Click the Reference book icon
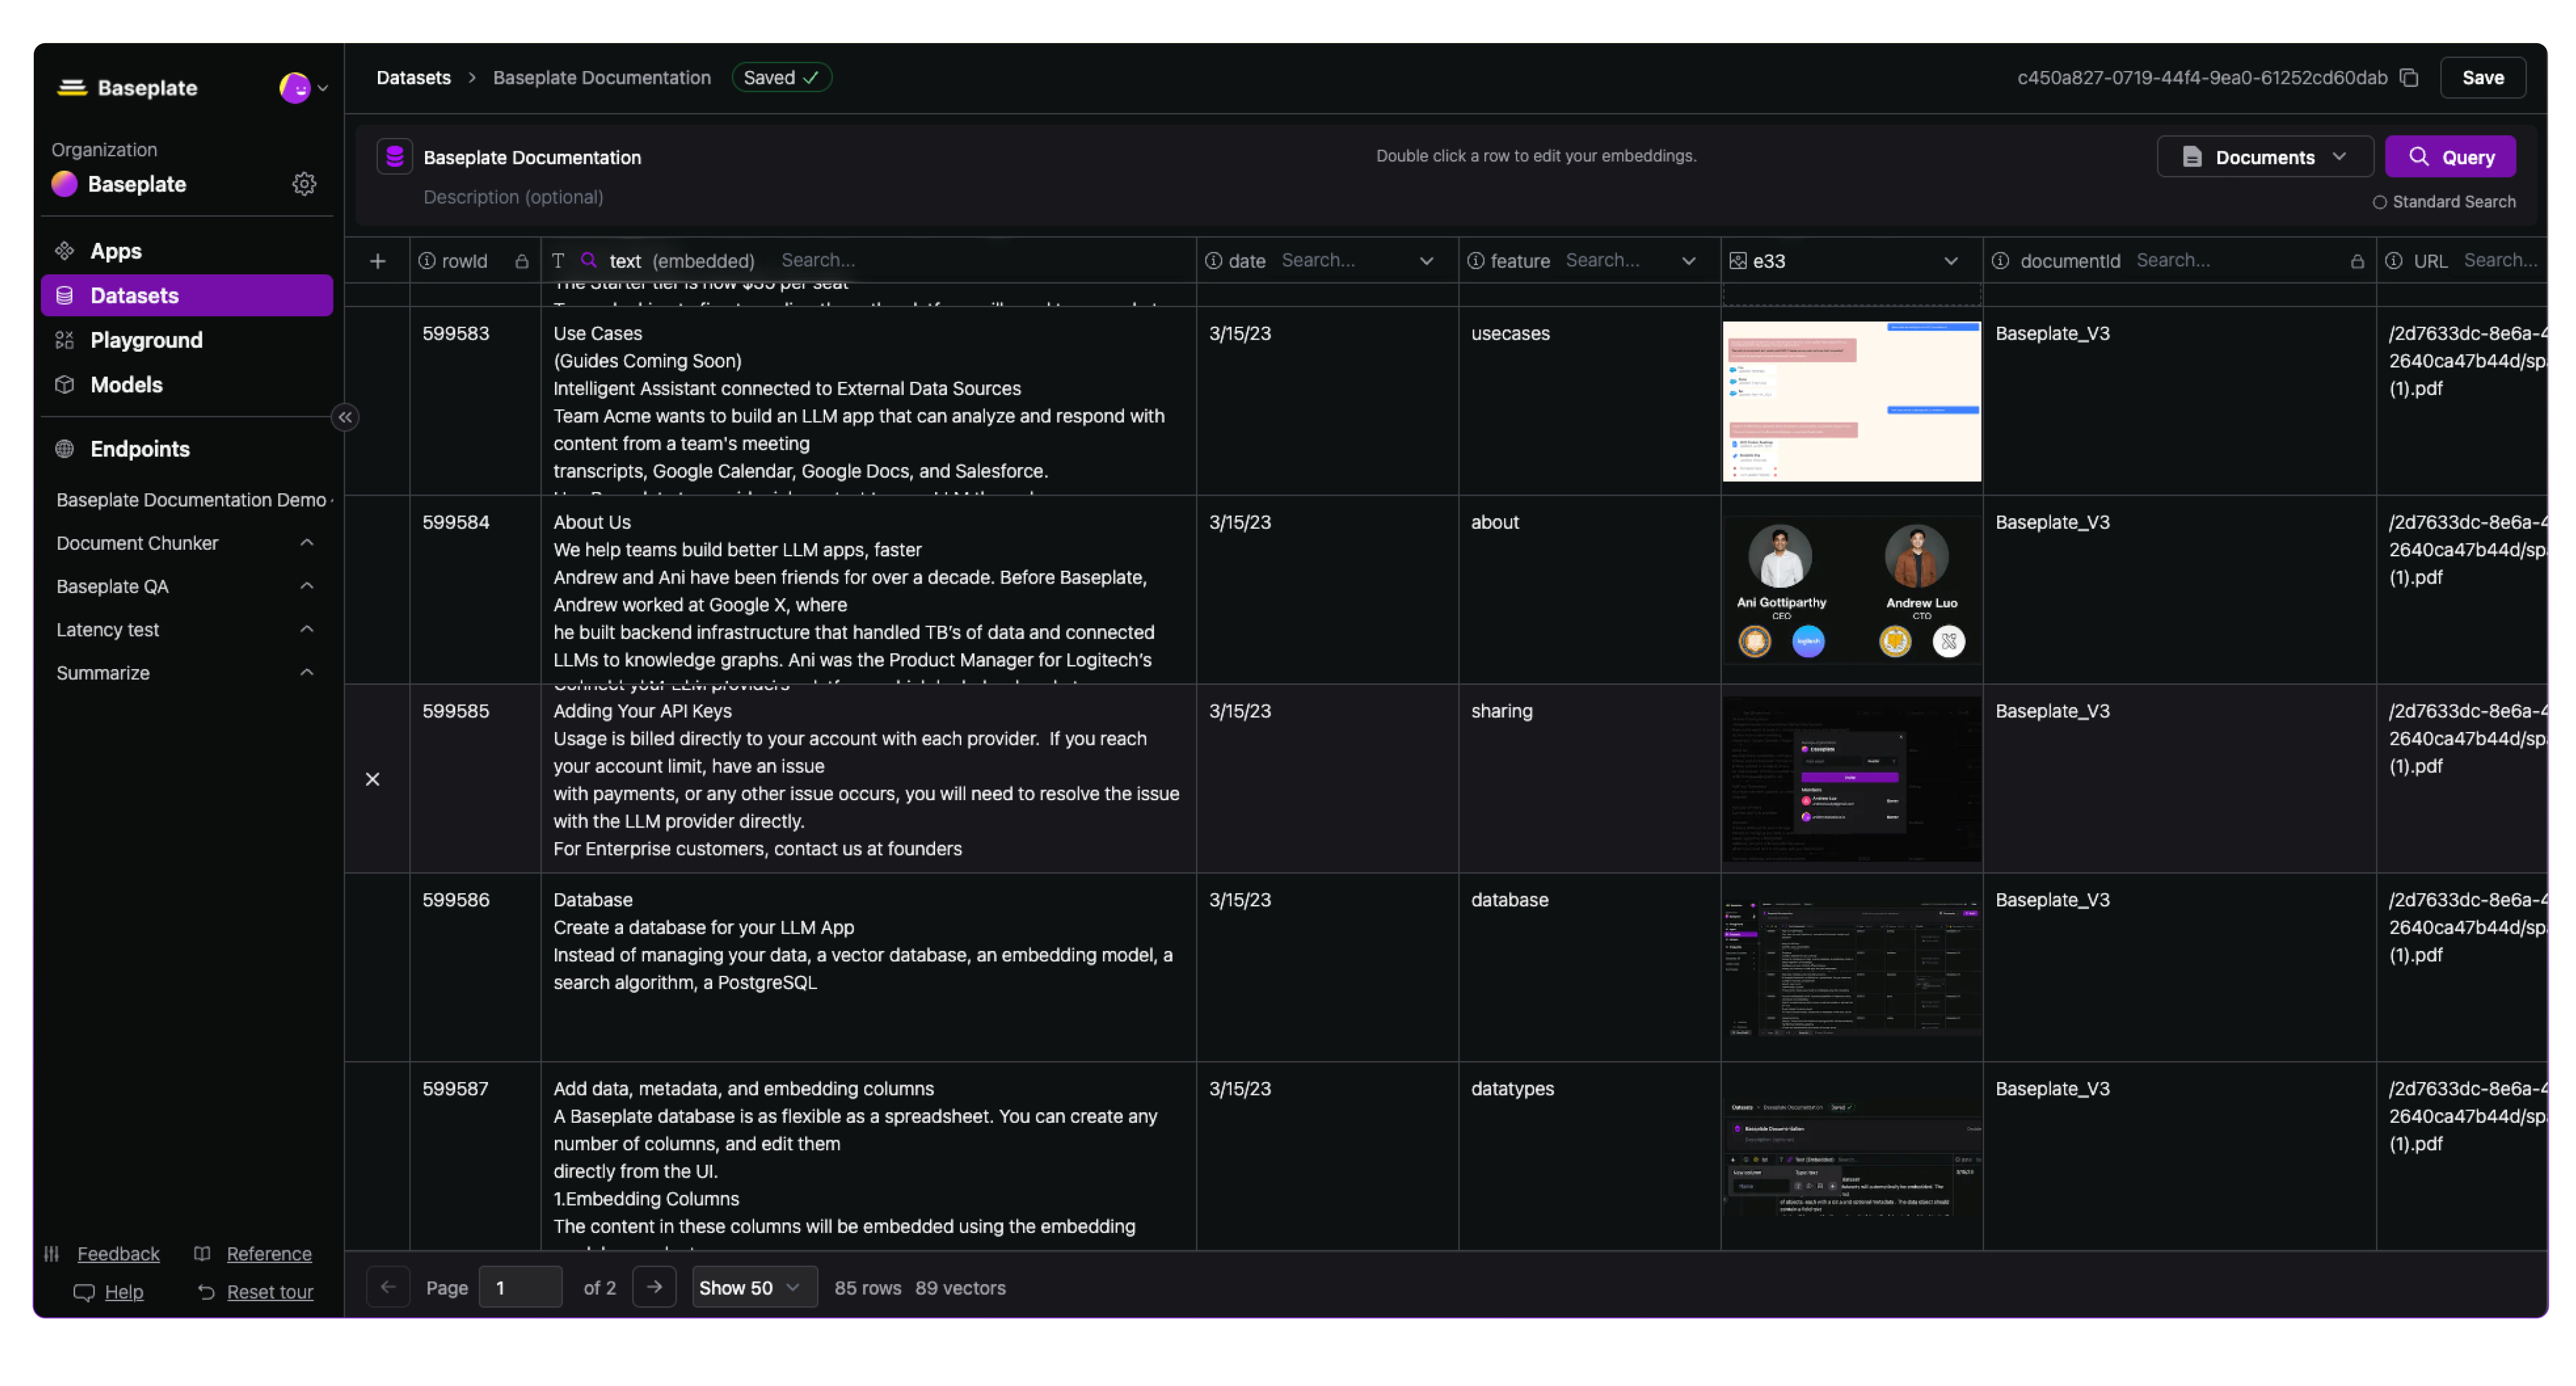Viewport: 2576px width, 1386px height. pyautogui.click(x=202, y=1254)
